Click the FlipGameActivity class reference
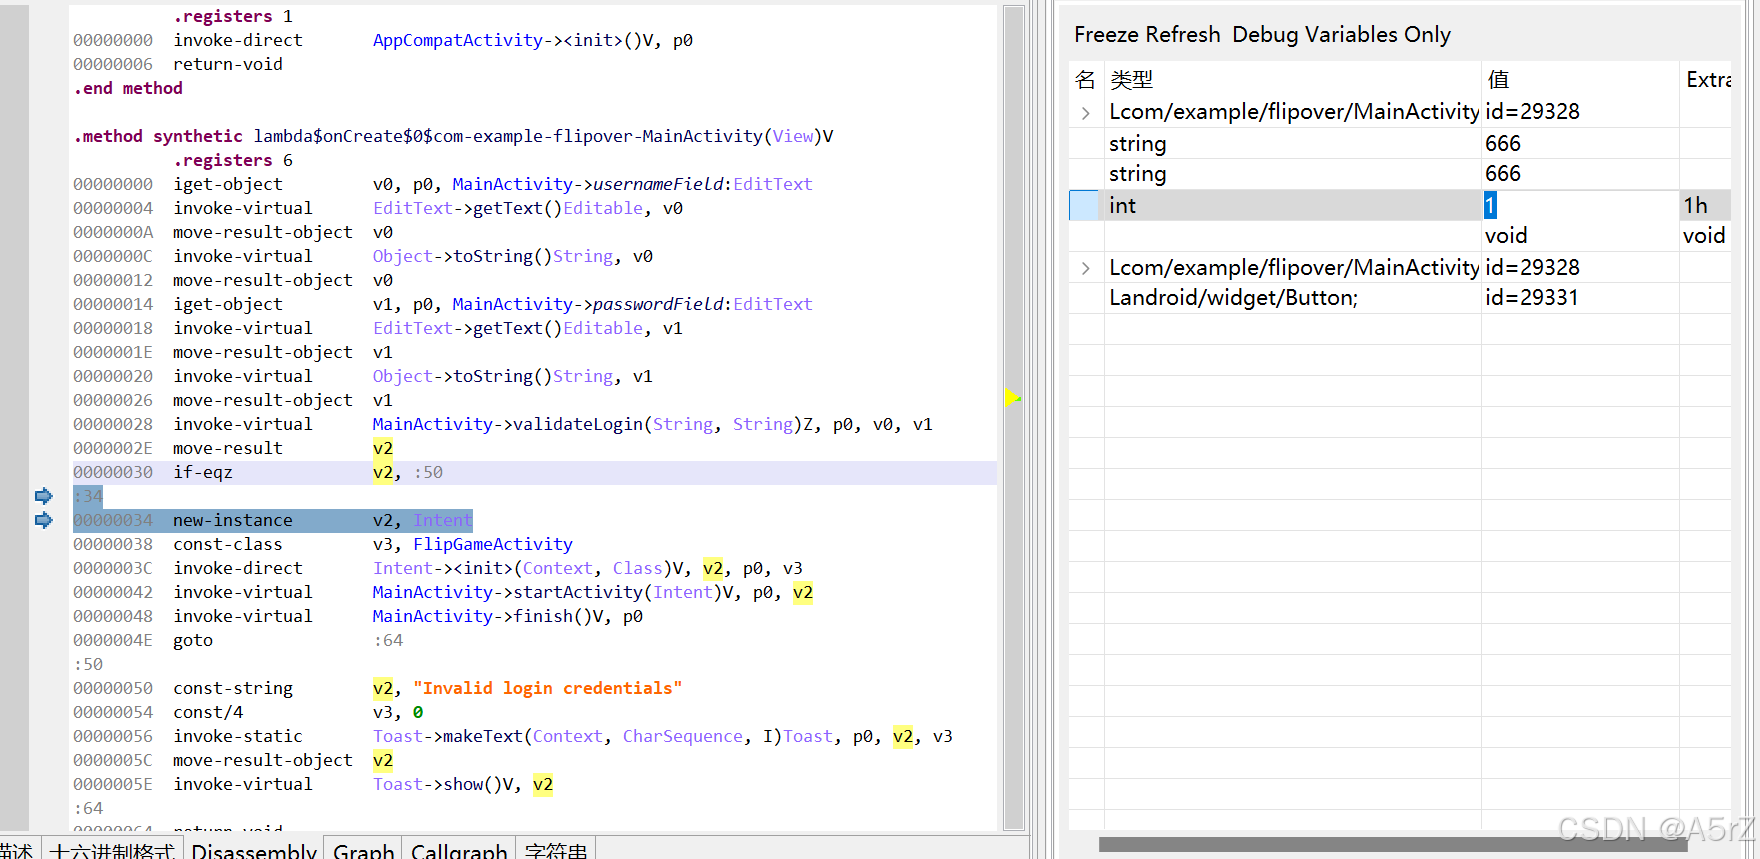This screenshot has width=1760, height=859. coord(493,544)
